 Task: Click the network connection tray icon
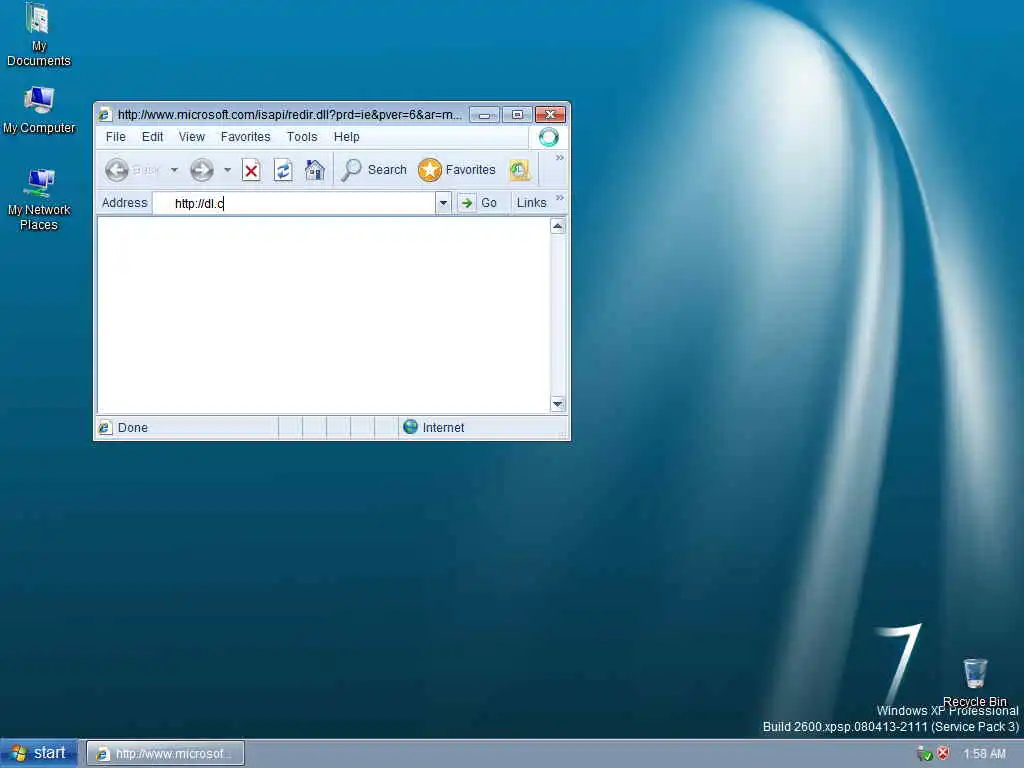[924, 754]
